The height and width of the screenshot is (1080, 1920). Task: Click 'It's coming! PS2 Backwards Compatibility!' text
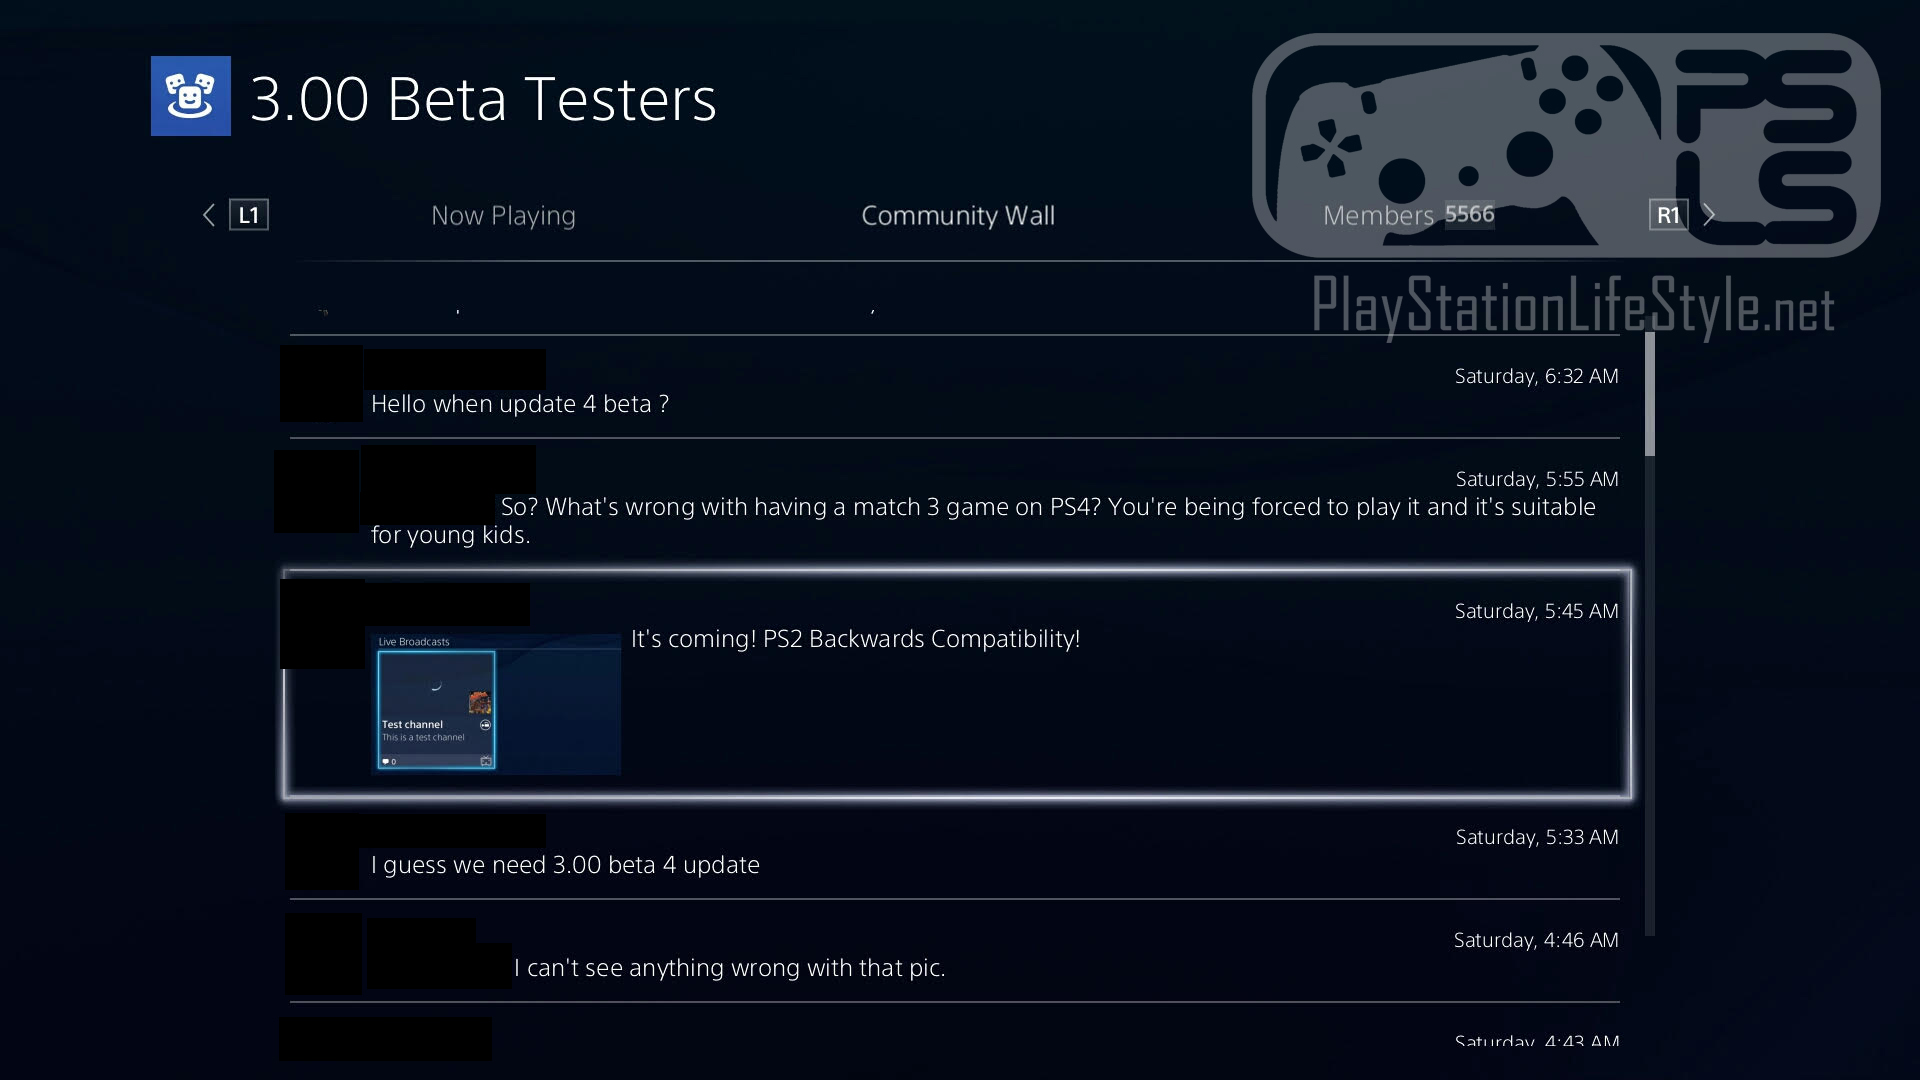tap(855, 639)
